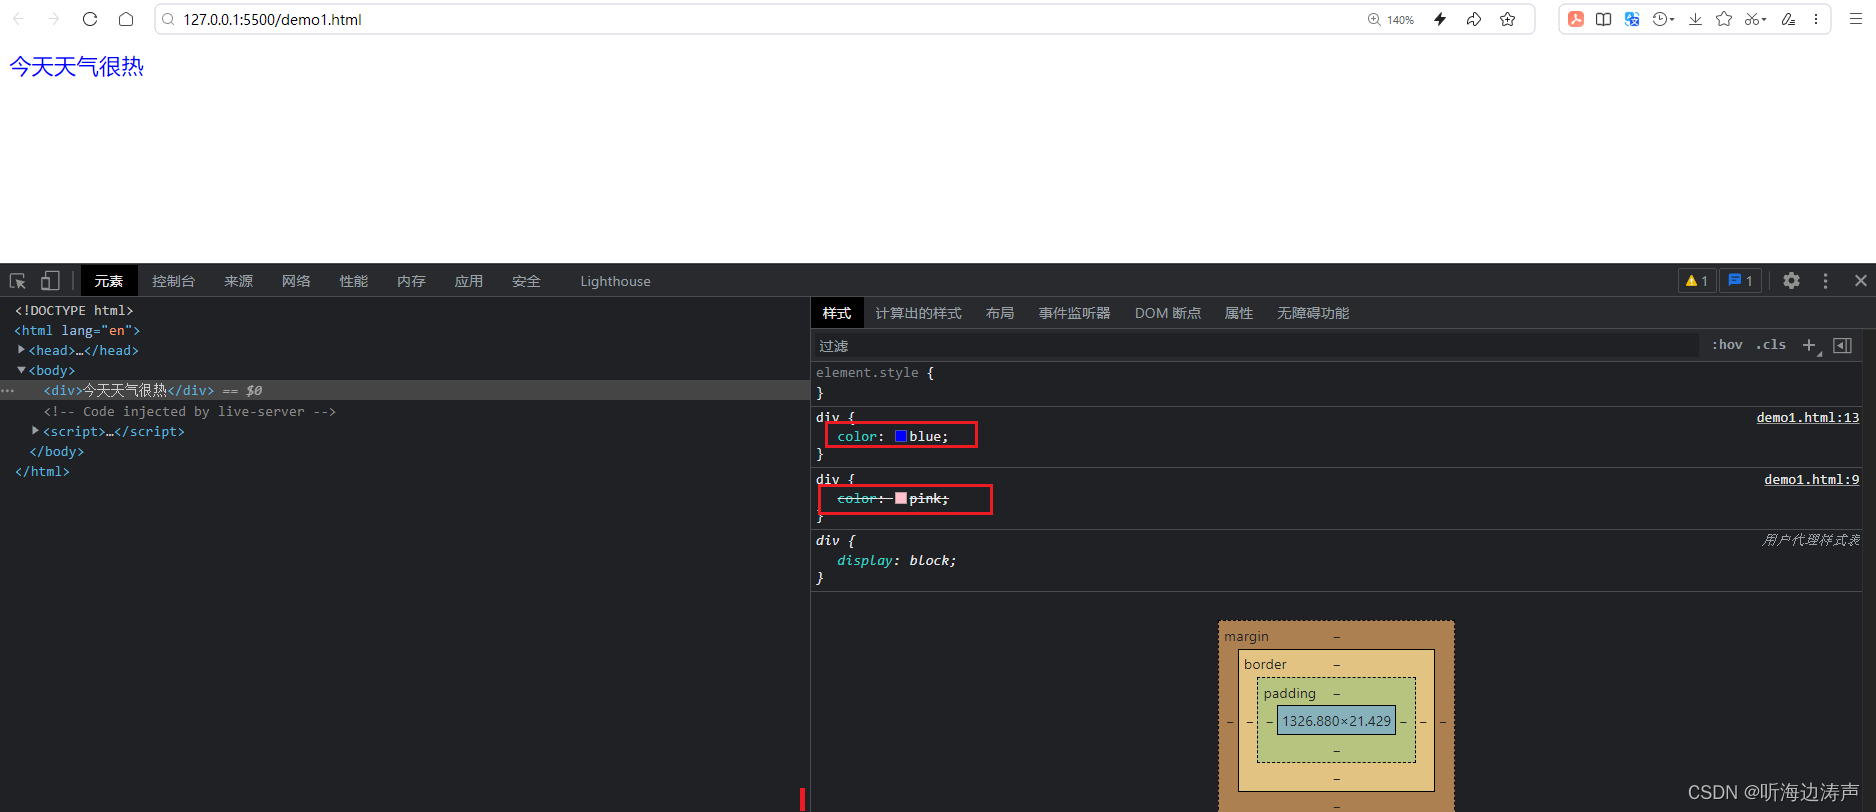Switch to the 来源 sources tab
The height and width of the screenshot is (812, 1876).
pyautogui.click(x=238, y=281)
